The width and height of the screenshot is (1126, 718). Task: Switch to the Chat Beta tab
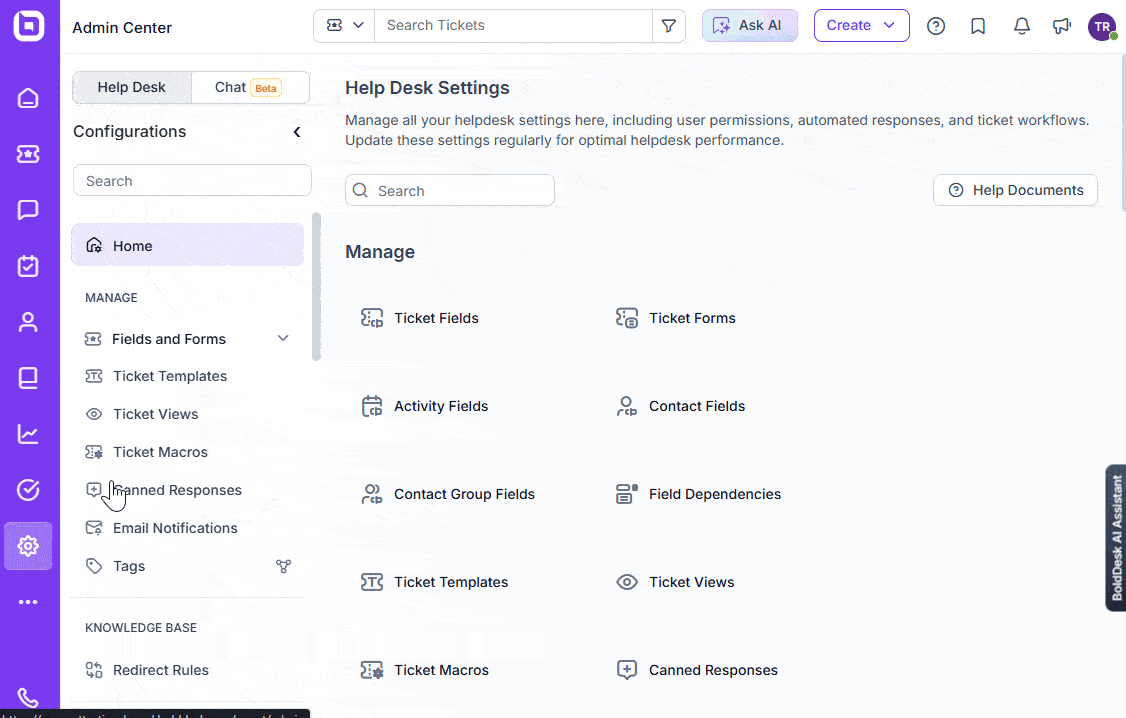(x=250, y=87)
